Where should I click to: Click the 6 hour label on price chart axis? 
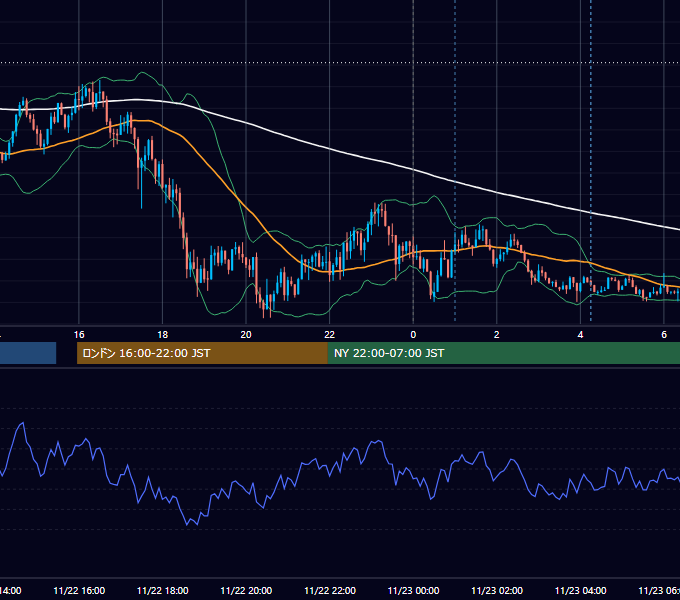pos(664,335)
